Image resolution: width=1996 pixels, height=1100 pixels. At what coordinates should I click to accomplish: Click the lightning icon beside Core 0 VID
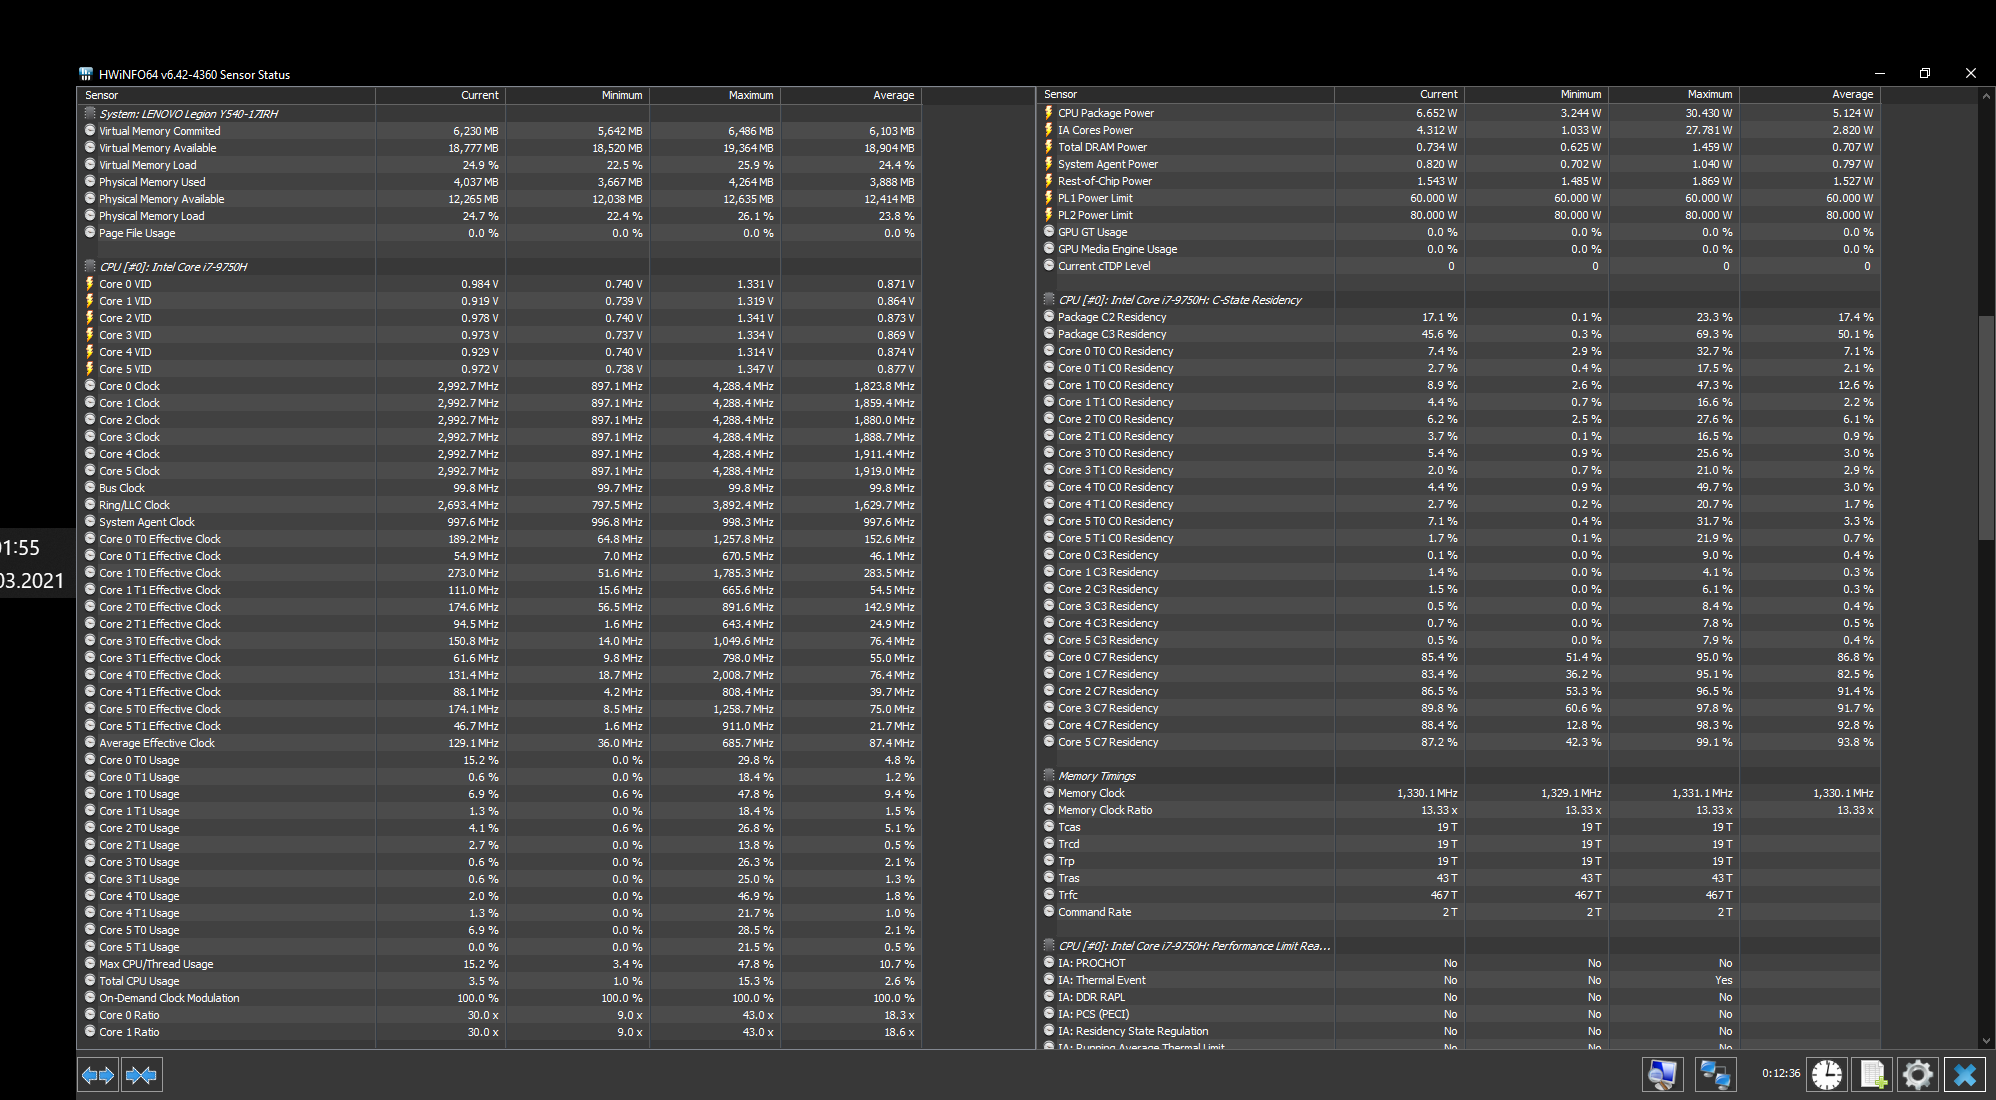pos(90,284)
